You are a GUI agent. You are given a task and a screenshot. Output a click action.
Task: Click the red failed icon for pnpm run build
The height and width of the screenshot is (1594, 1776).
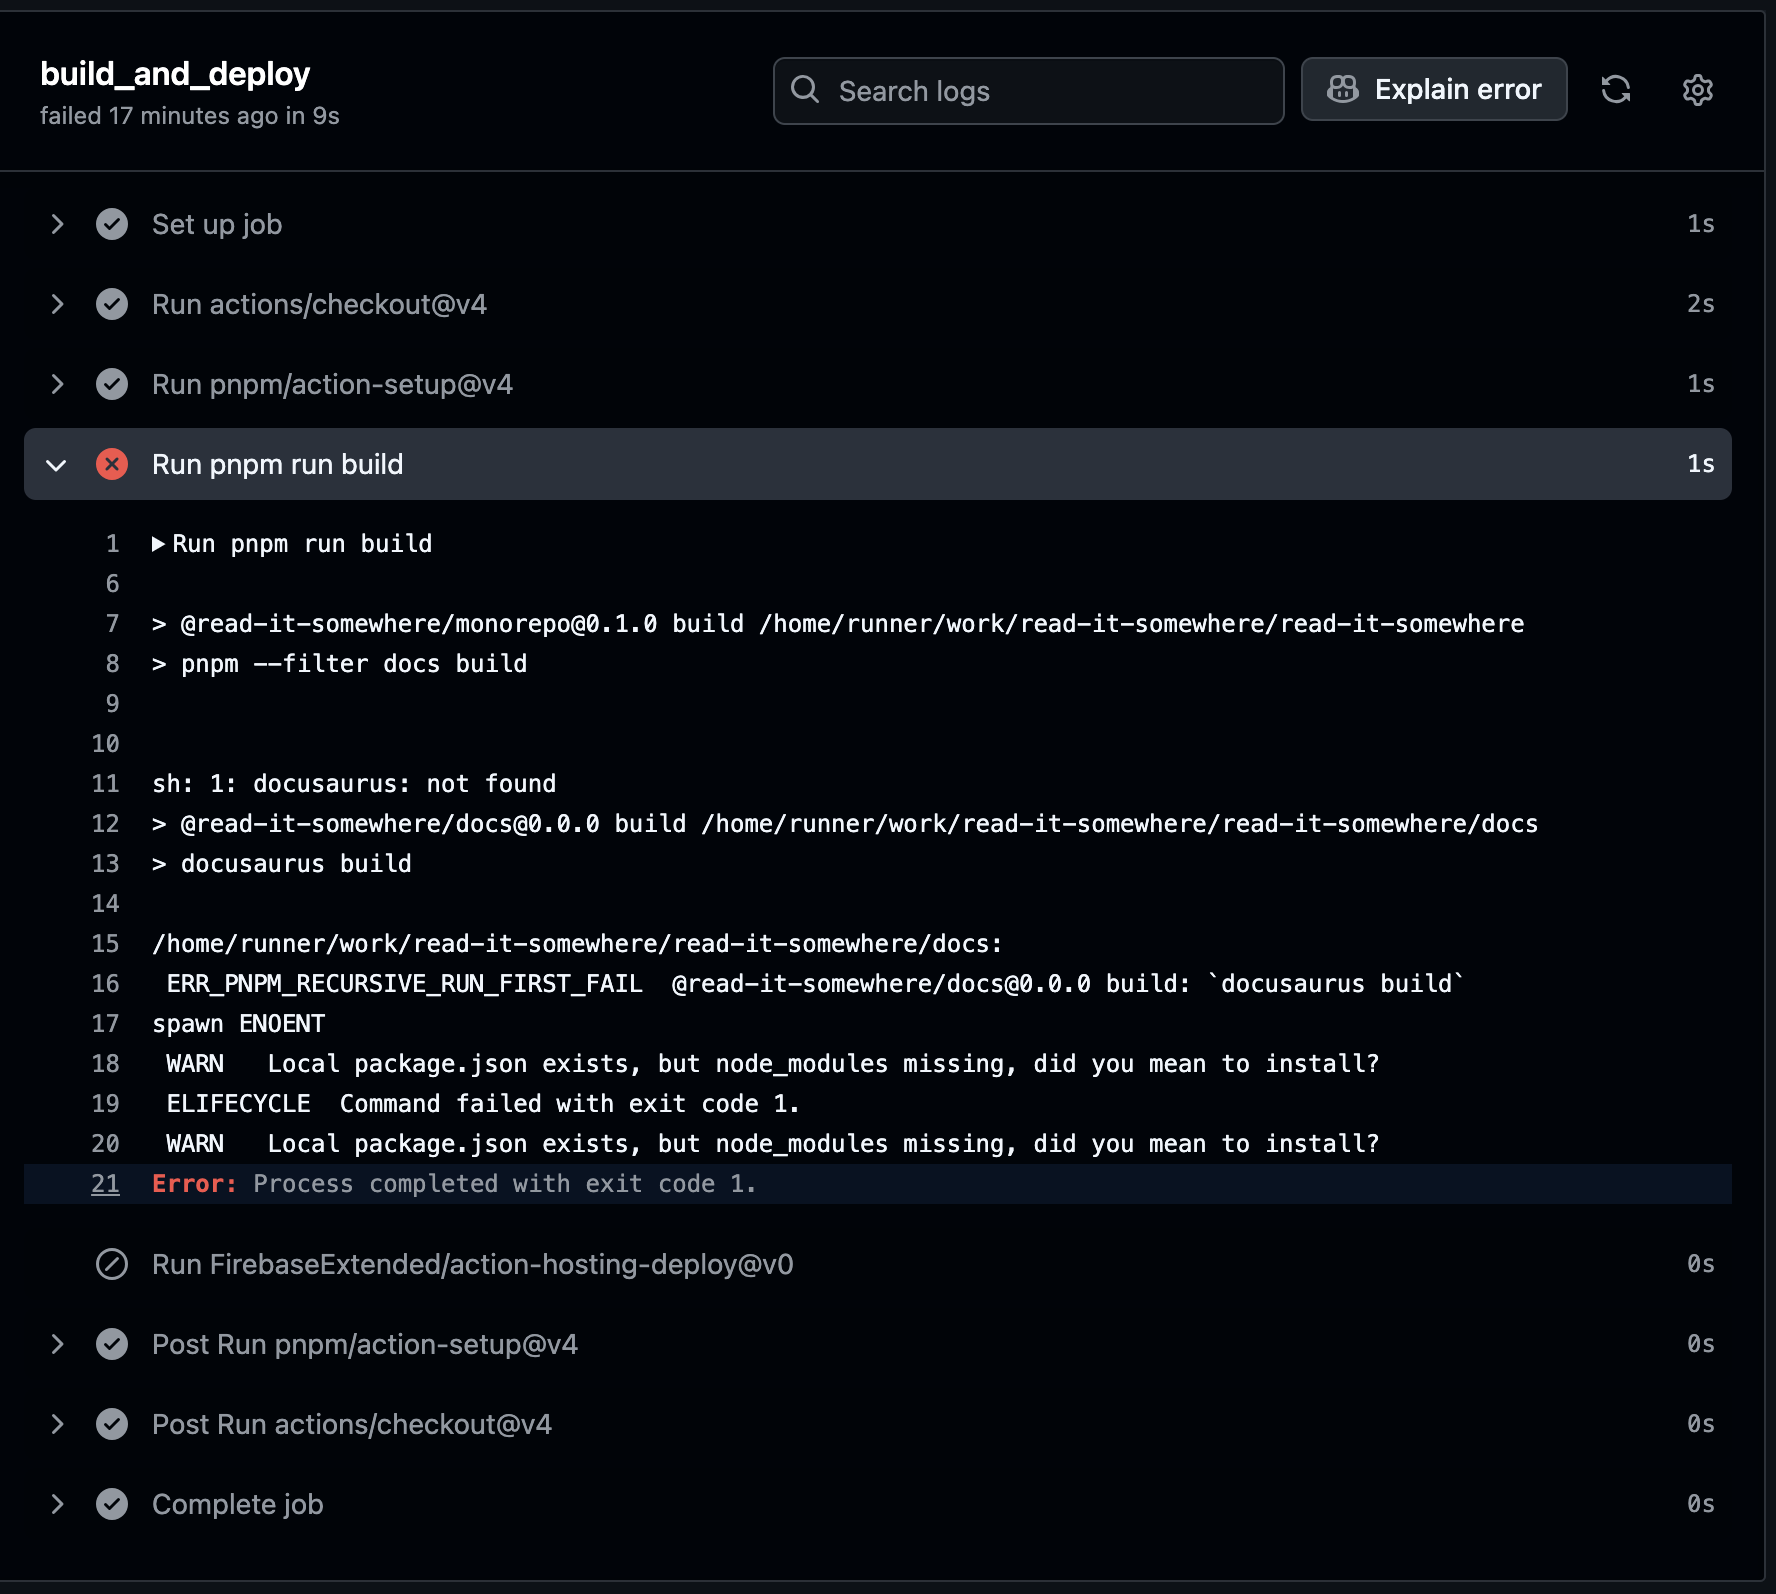(112, 464)
